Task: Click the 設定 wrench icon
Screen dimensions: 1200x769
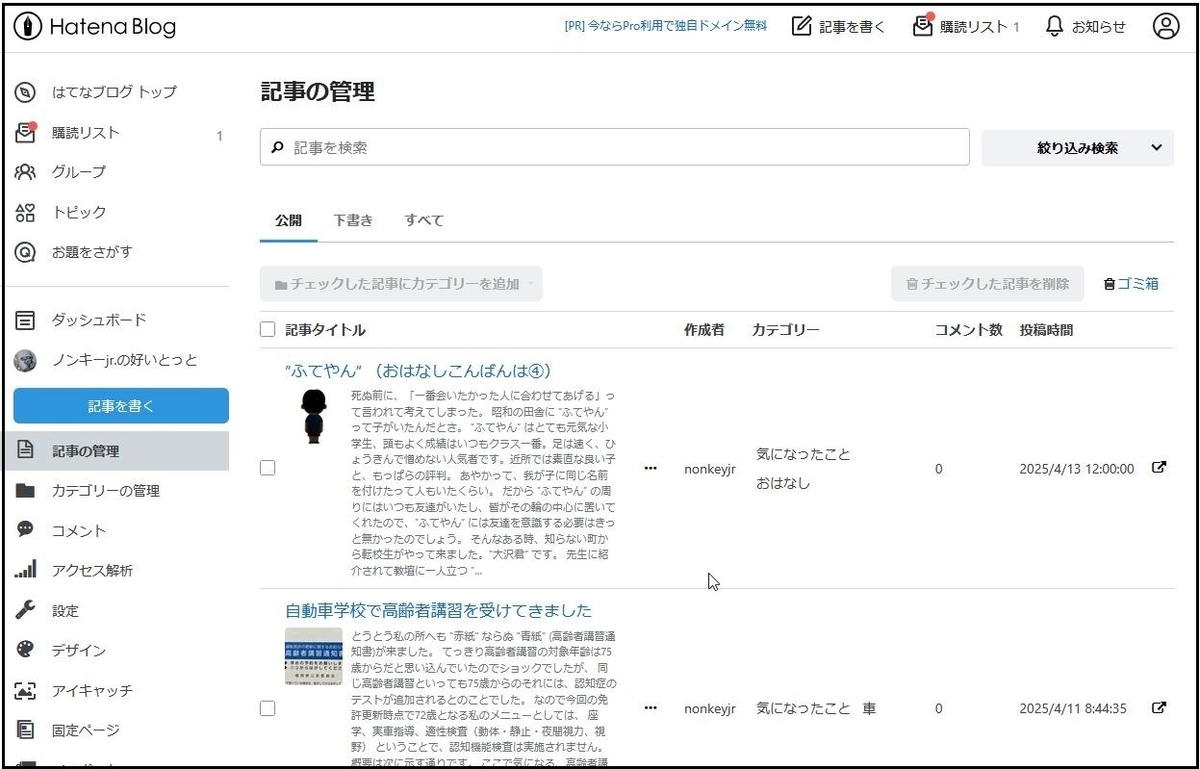Action: [26, 611]
